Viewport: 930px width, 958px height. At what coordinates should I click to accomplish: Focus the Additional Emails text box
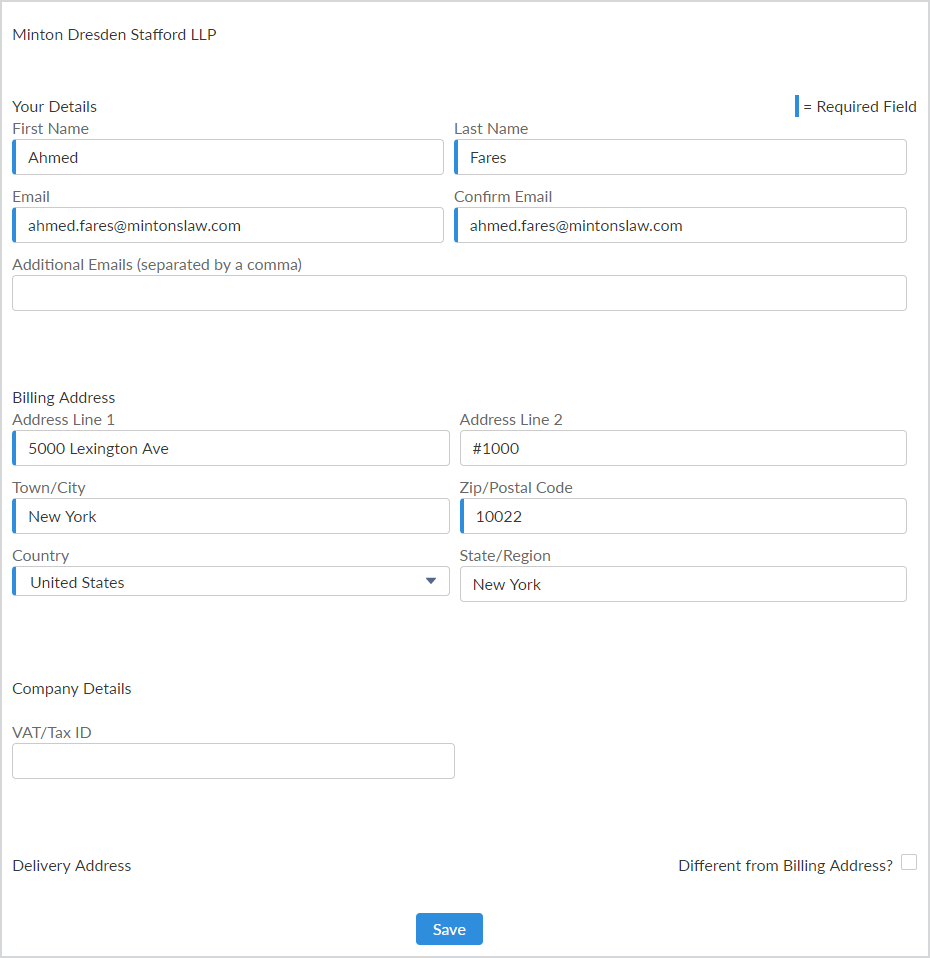coord(459,293)
